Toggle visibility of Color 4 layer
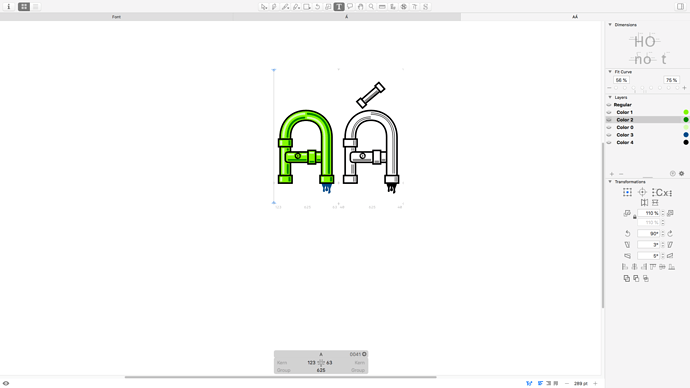The image size is (690, 388). pyautogui.click(x=609, y=143)
